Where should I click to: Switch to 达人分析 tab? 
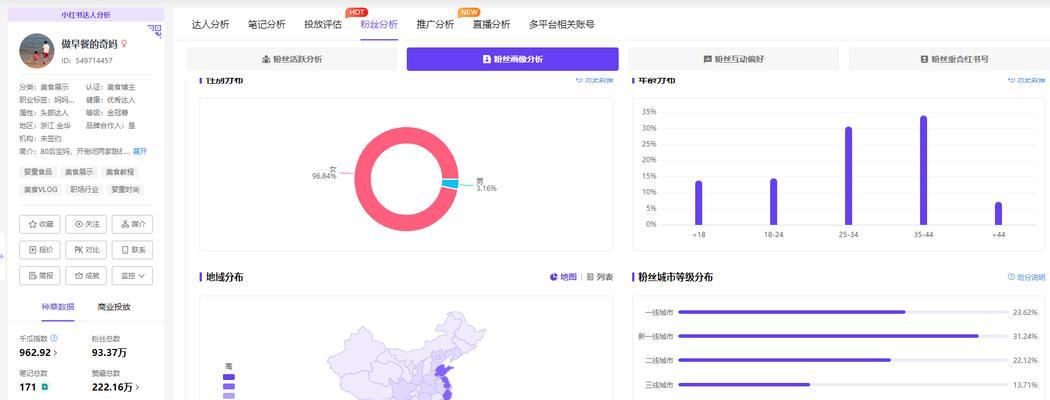[x=210, y=24]
